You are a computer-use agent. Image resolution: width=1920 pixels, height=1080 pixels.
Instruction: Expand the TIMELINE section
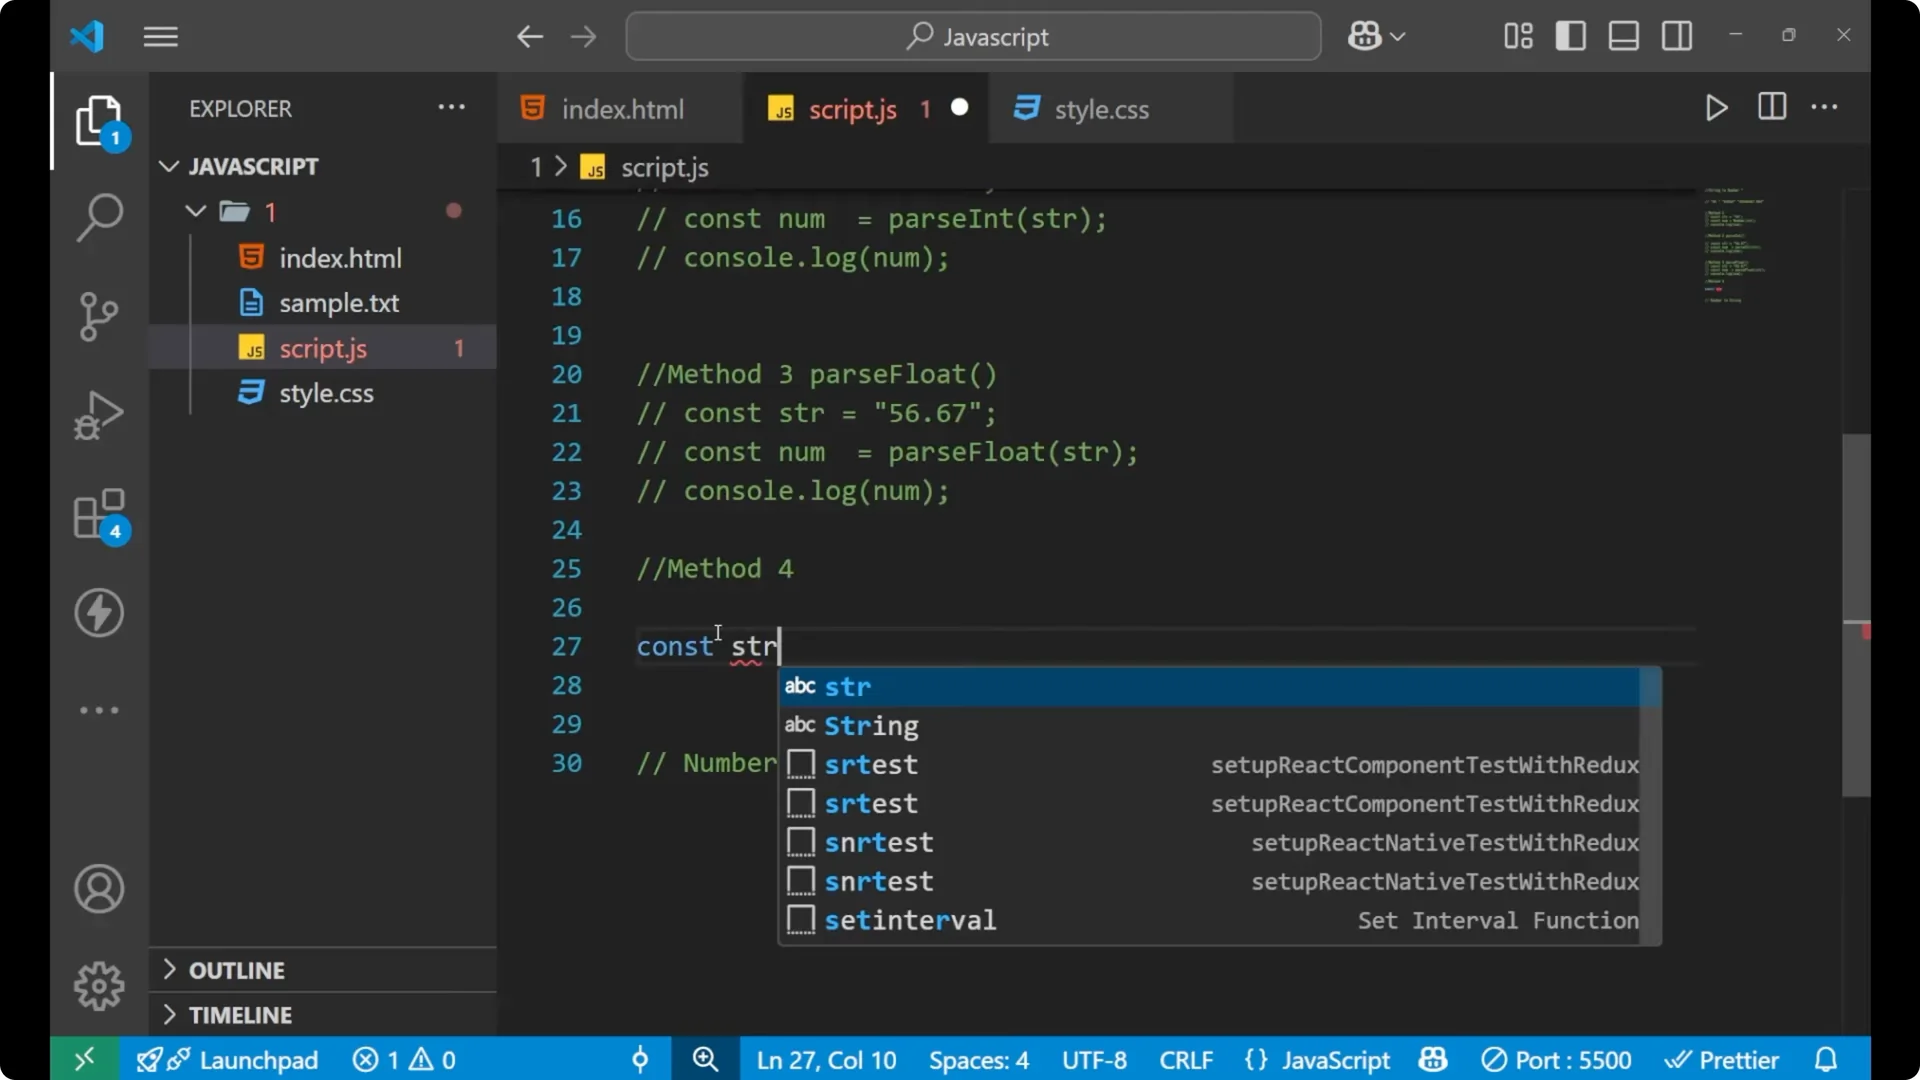coord(242,1014)
